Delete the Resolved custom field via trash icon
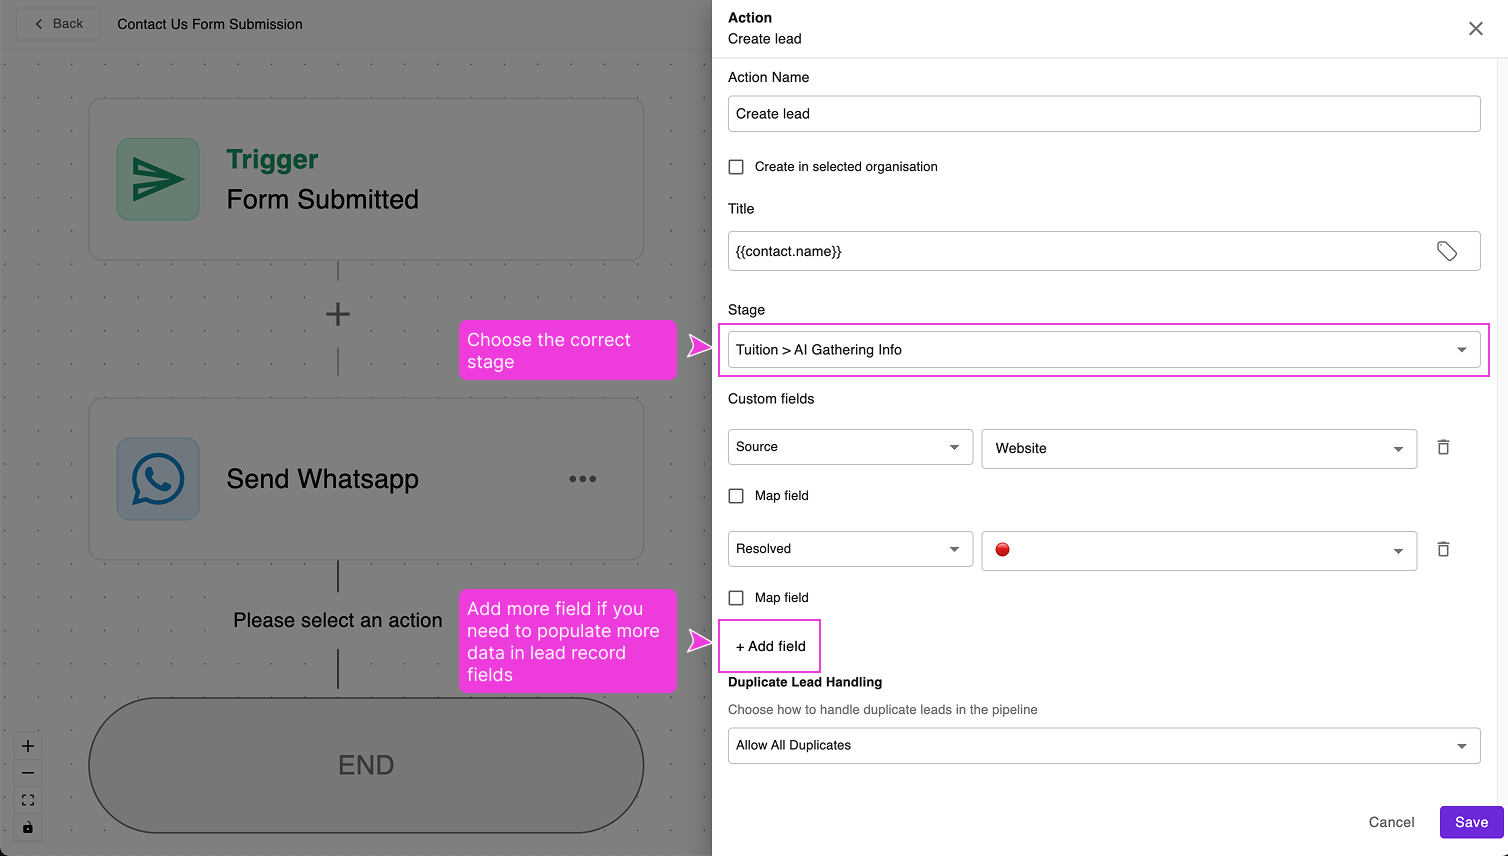This screenshot has width=1508, height=856. [x=1443, y=549]
